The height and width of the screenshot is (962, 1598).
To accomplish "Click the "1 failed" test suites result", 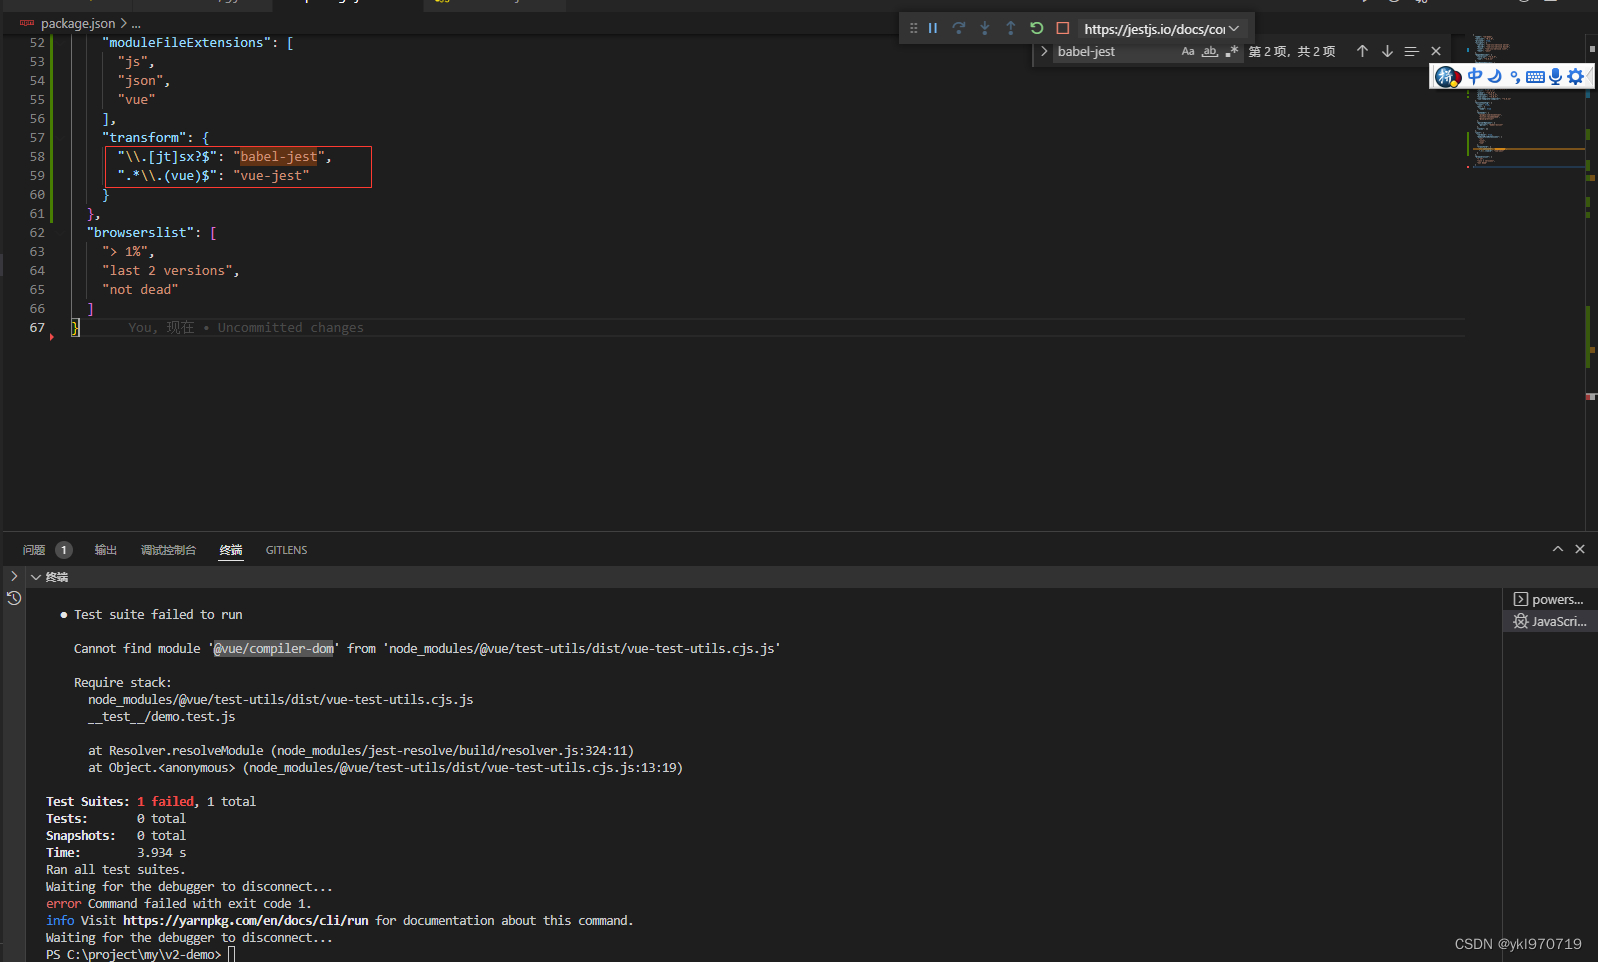I will (166, 801).
